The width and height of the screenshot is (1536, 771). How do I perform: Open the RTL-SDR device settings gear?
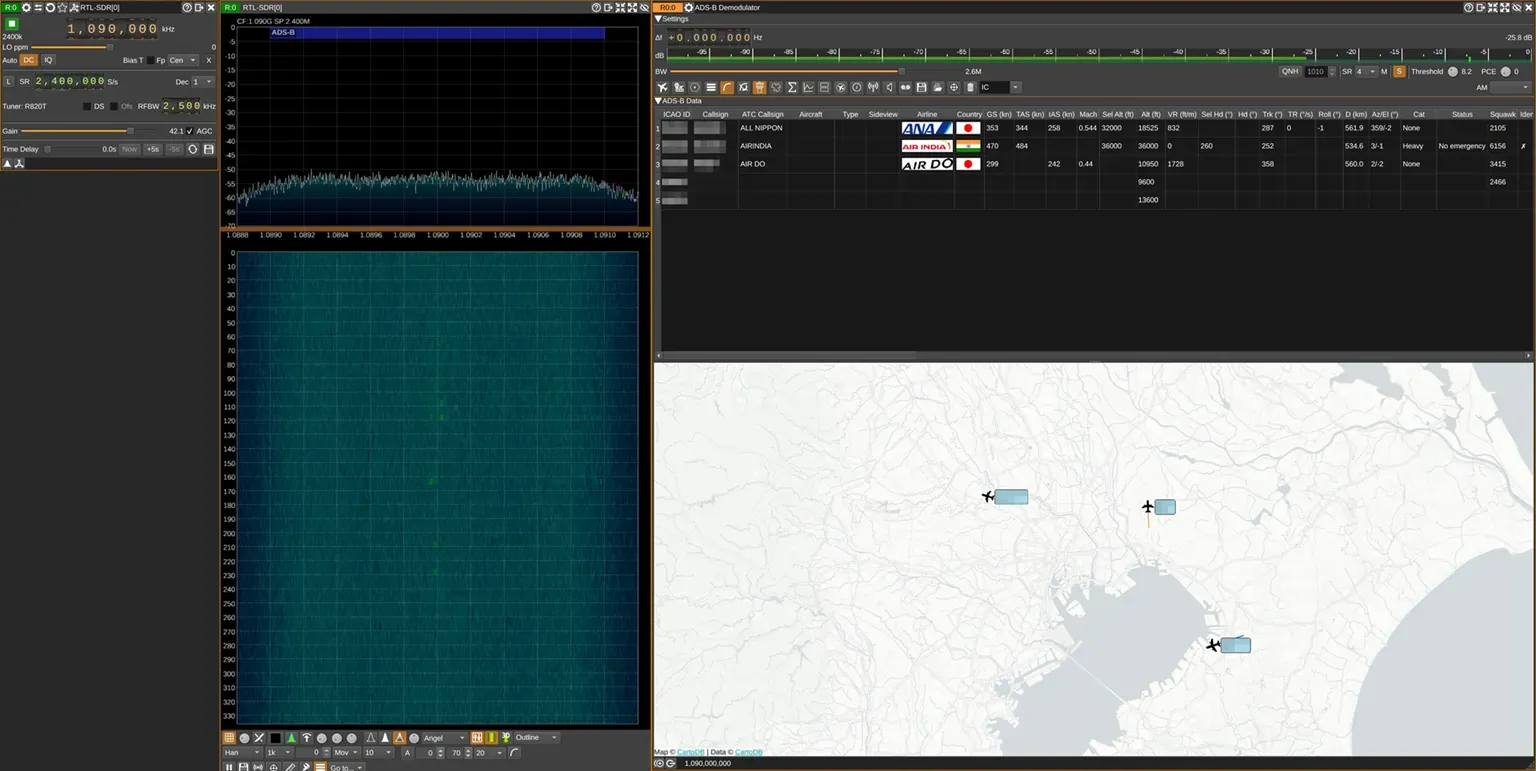(x=26, y=7)
